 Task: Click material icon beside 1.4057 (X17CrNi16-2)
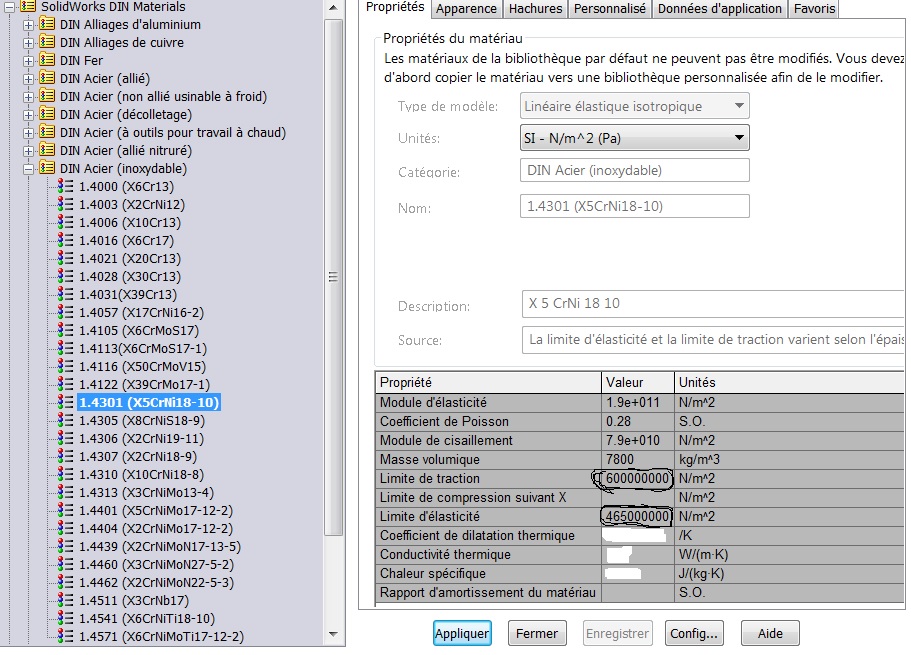[66, 313]
